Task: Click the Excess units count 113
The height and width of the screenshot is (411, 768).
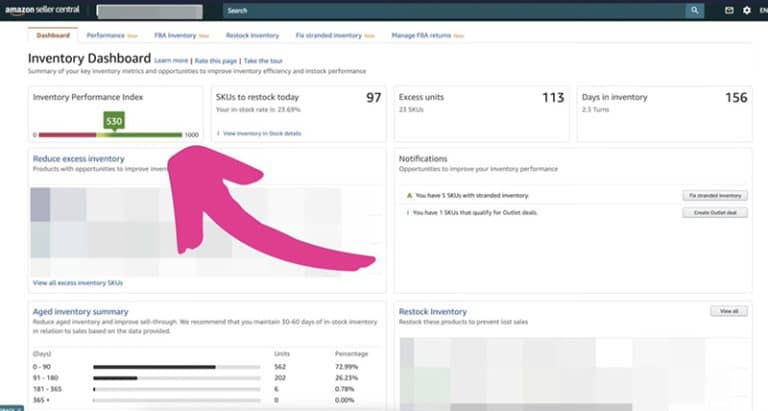Action: coord(553,97)
